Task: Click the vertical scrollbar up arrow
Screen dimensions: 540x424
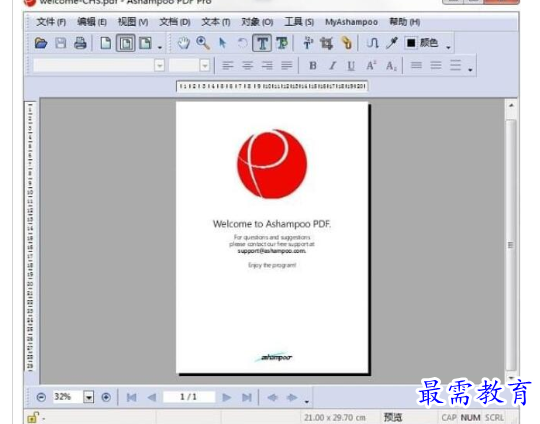Action: (511, 105)
